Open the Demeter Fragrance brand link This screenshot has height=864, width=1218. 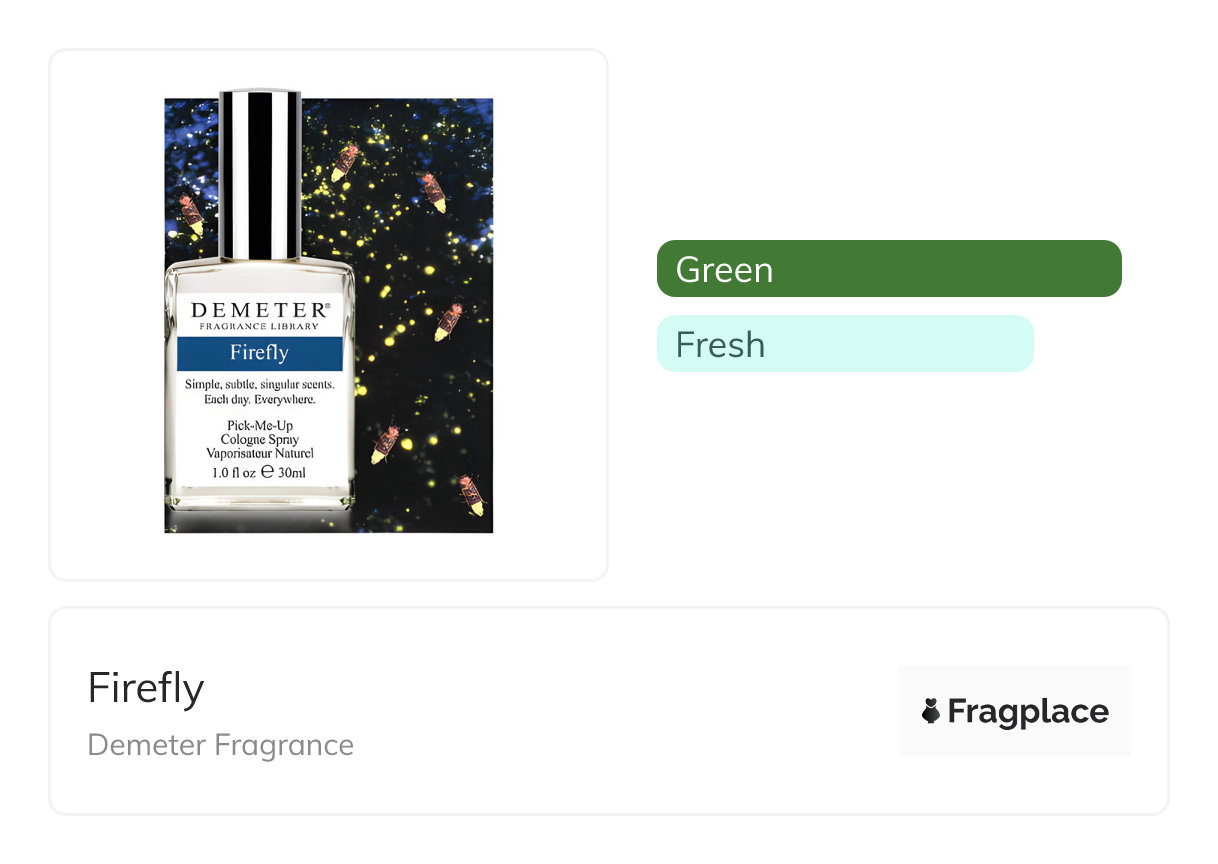pyautogui.click(x=221, y=745)
